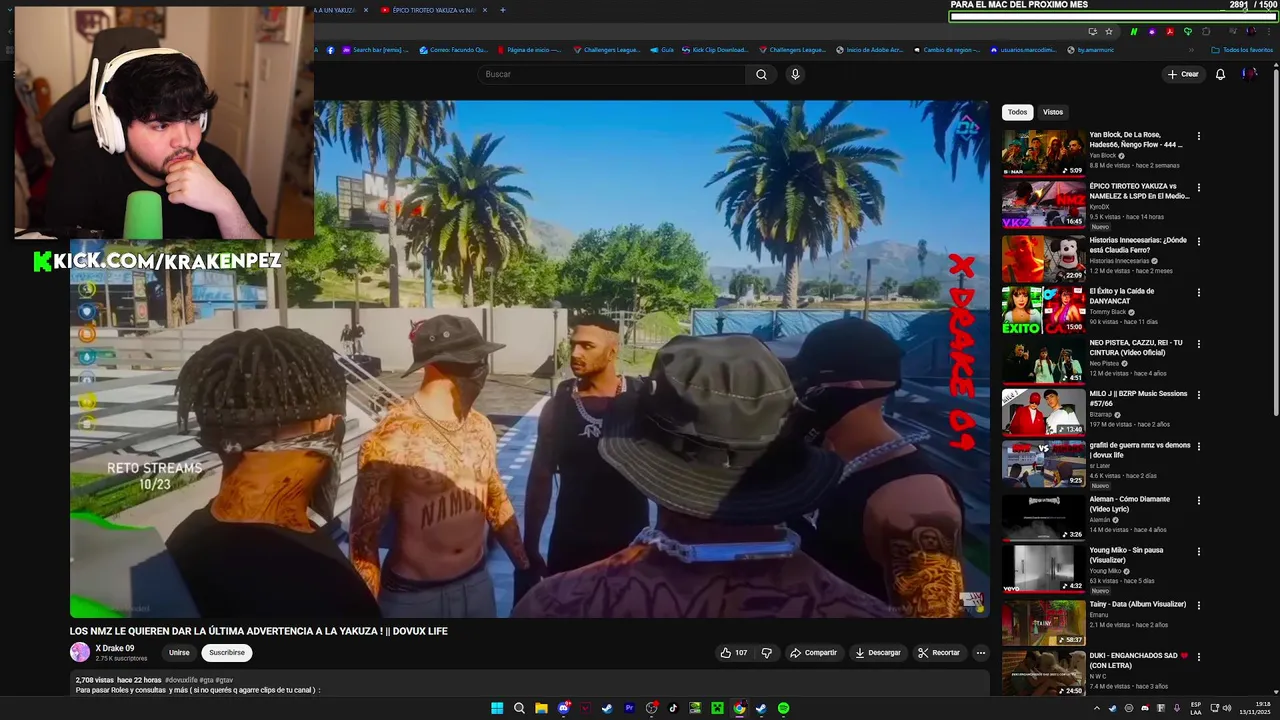
Task: Open Inicio de Adobe Acr bookmark
Action: [869, 49]
